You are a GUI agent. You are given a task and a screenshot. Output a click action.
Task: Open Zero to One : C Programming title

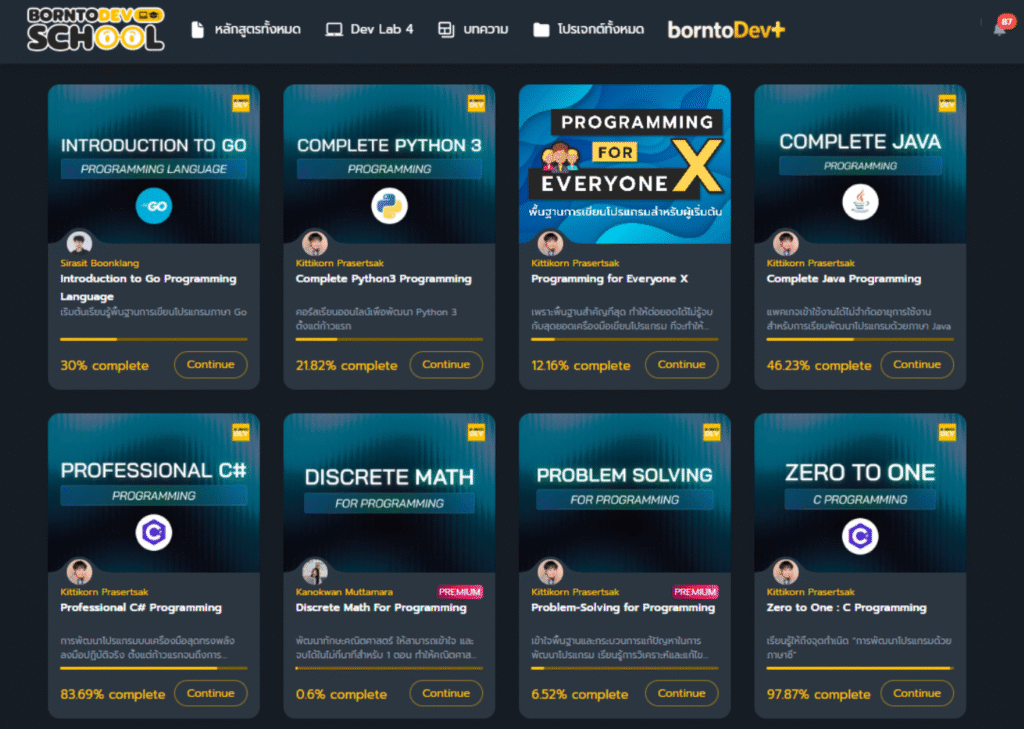(x=846, y=608)
